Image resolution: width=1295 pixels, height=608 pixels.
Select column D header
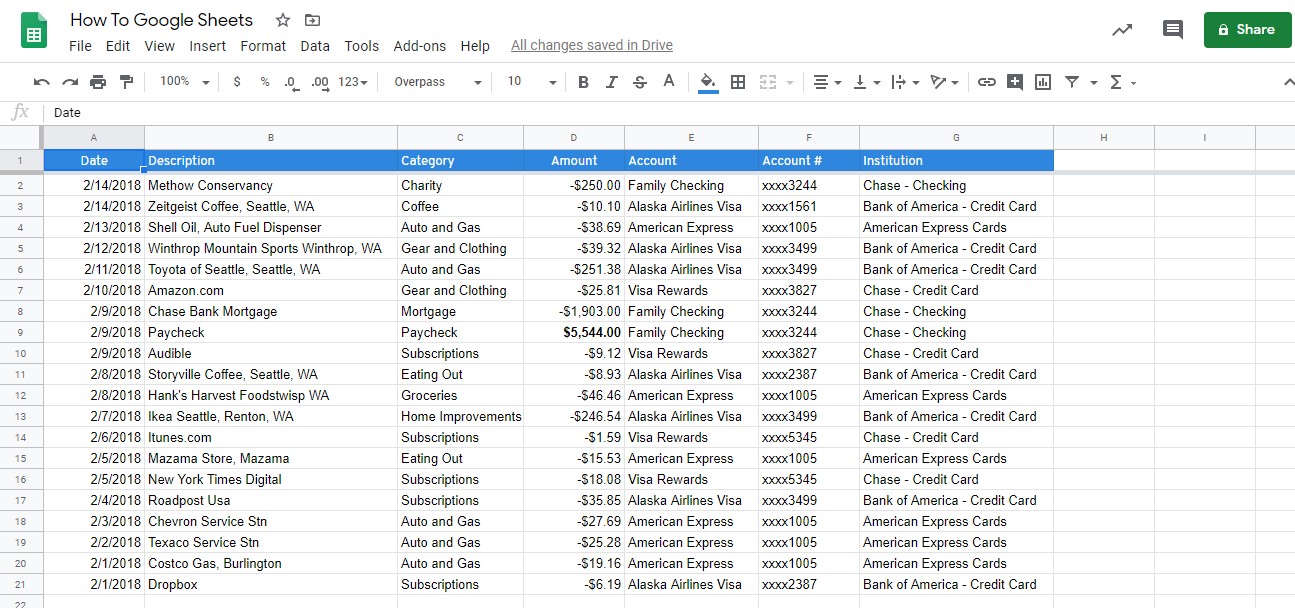click(574, 137)
